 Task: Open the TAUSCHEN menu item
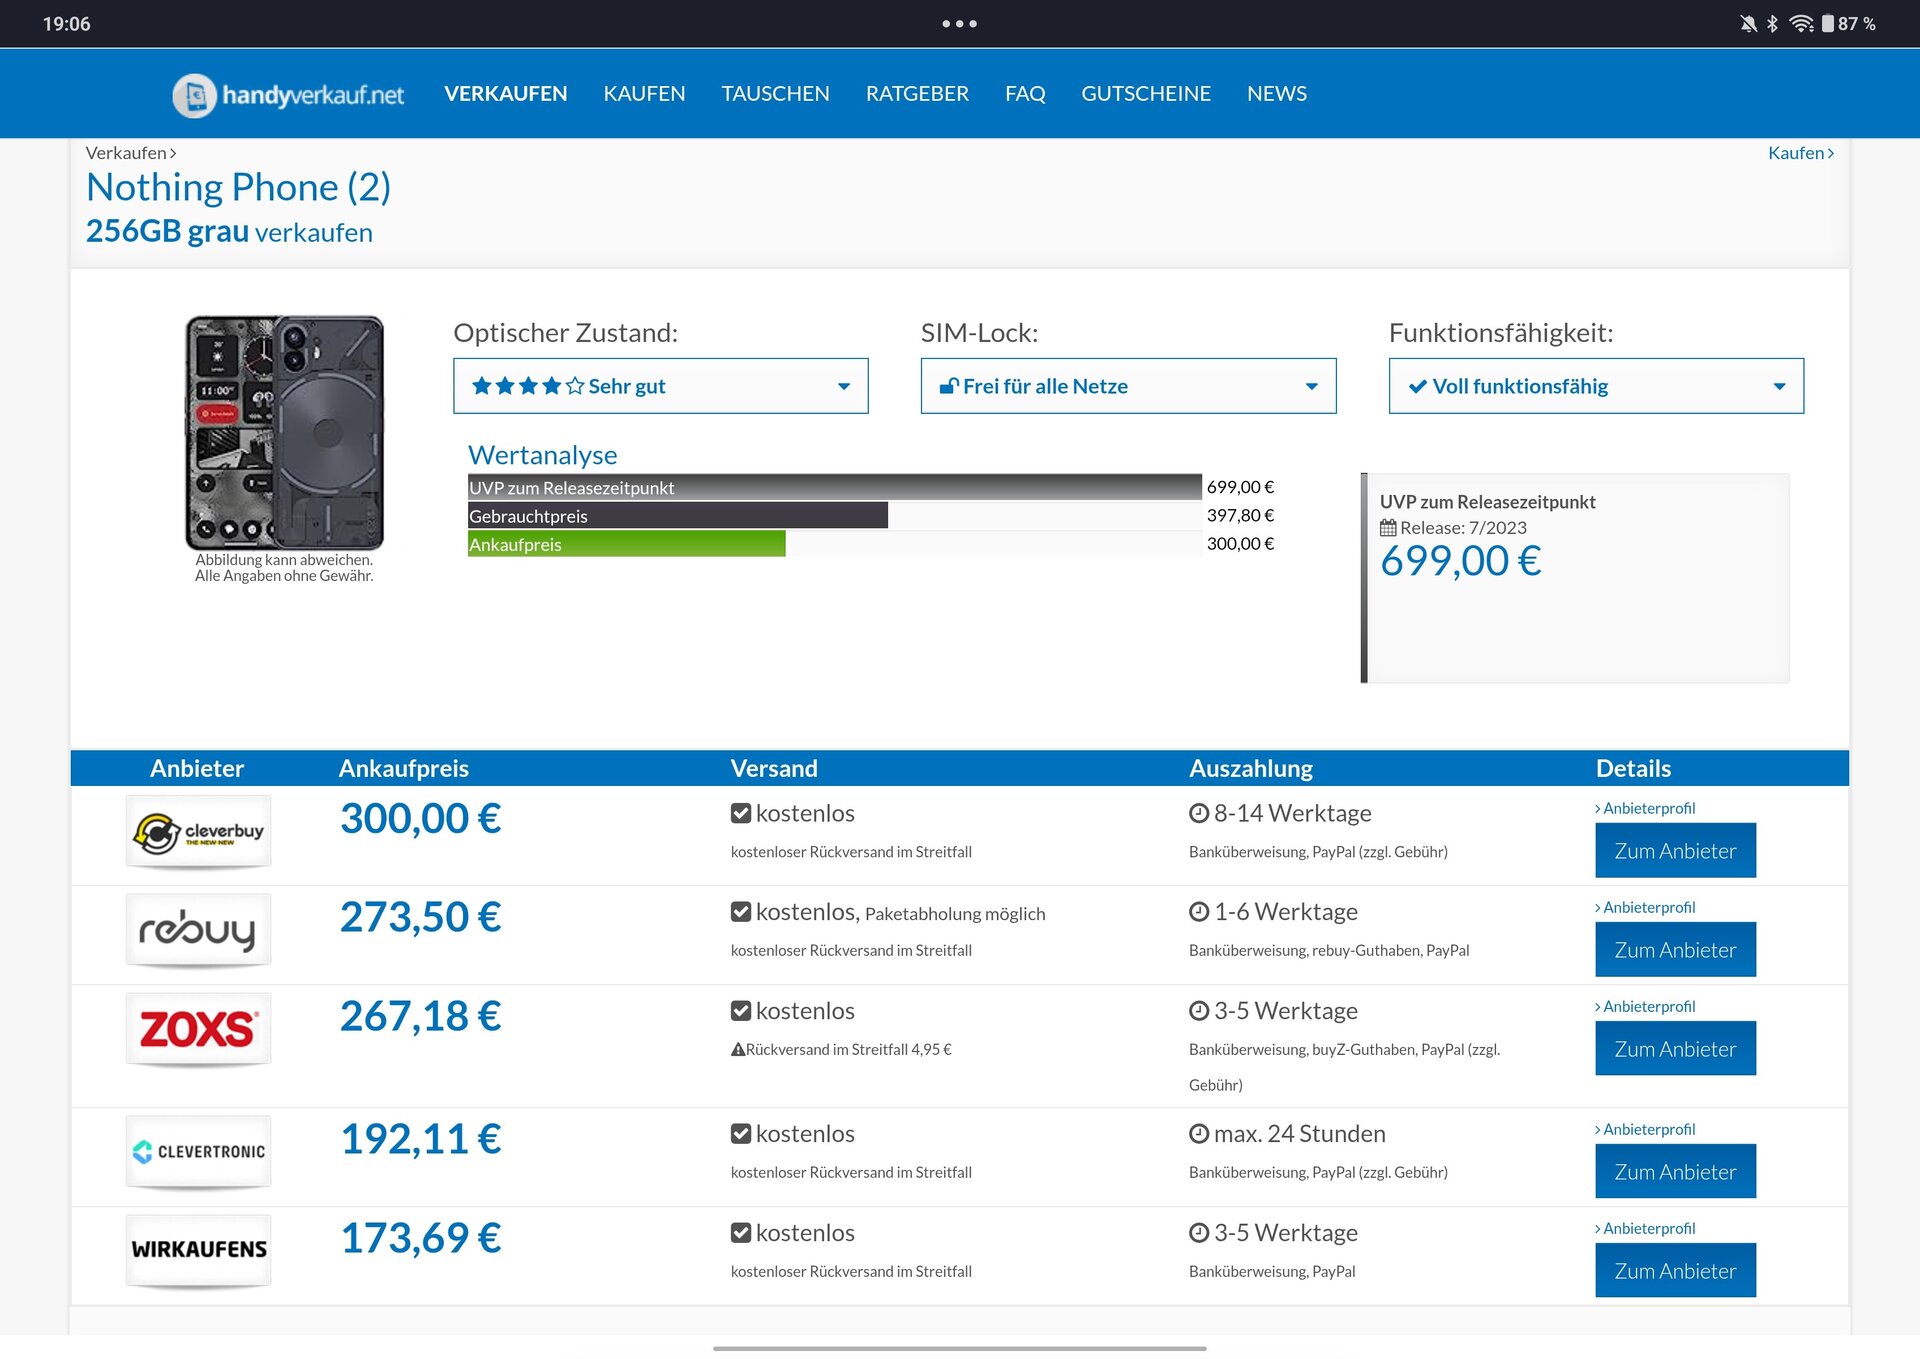(775, 94)
